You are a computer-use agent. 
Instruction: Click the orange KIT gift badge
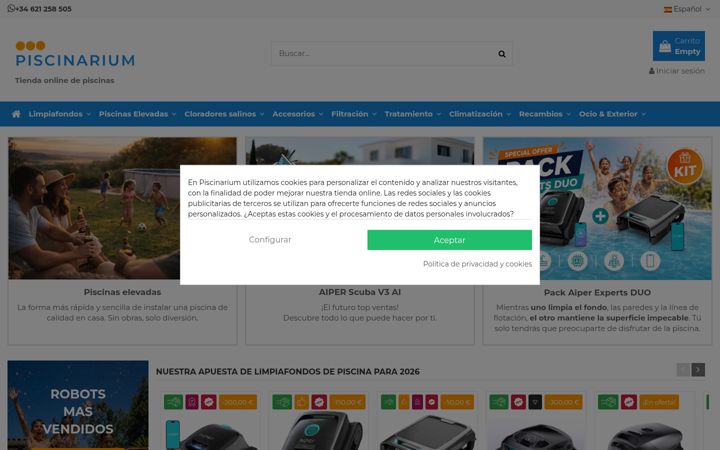685,166
